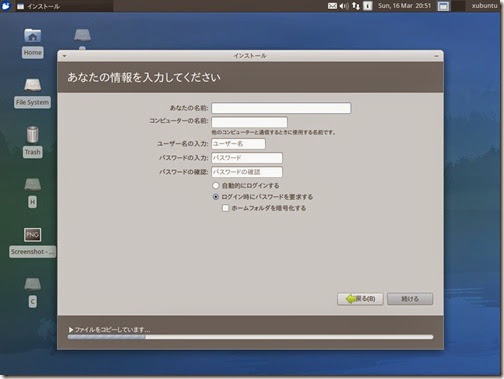The image size is (504, 379).
Task: Select the インストール taskbar window button
Action: [x=64, y=6]
